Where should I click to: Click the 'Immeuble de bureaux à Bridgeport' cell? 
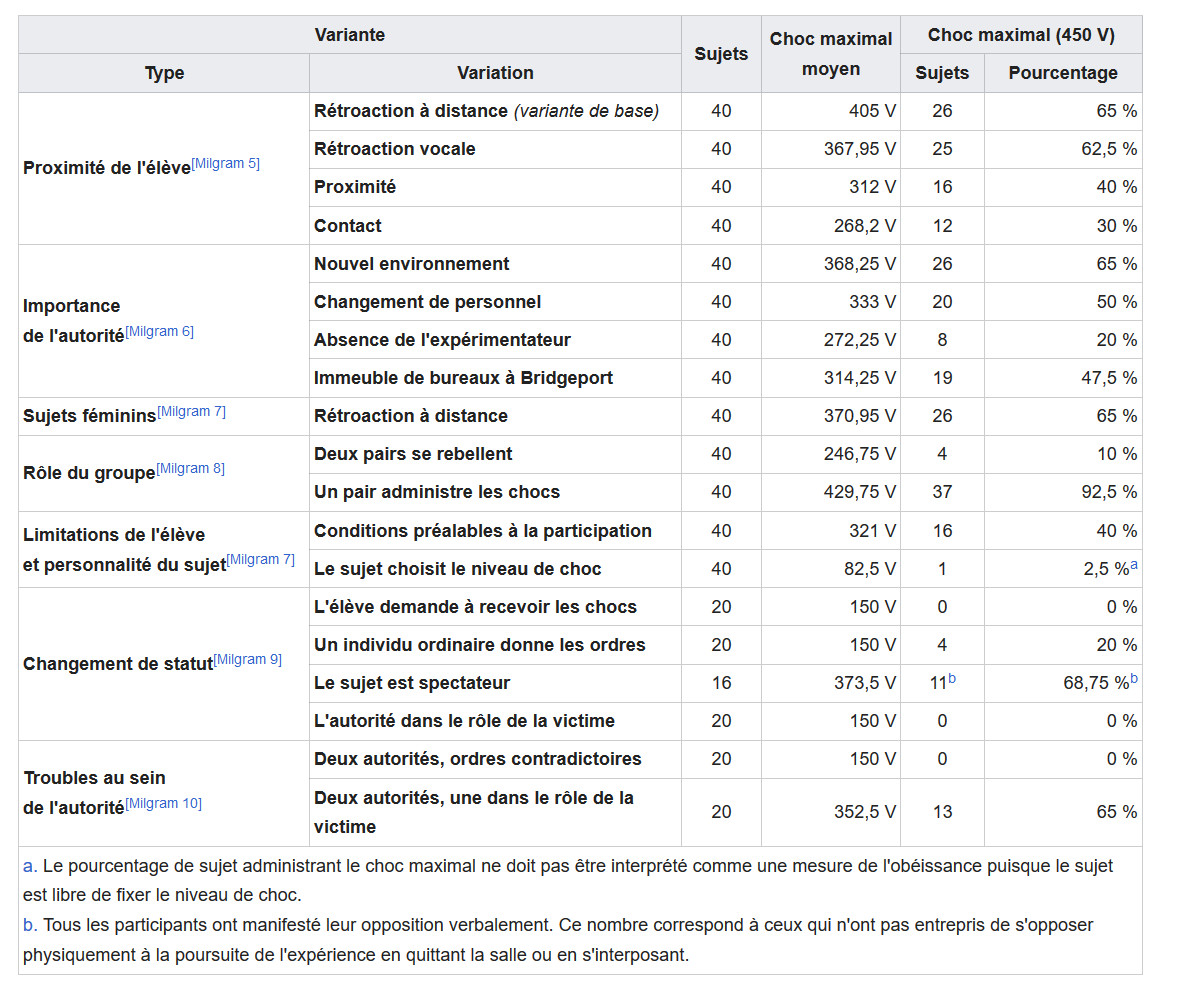point(463,378)
